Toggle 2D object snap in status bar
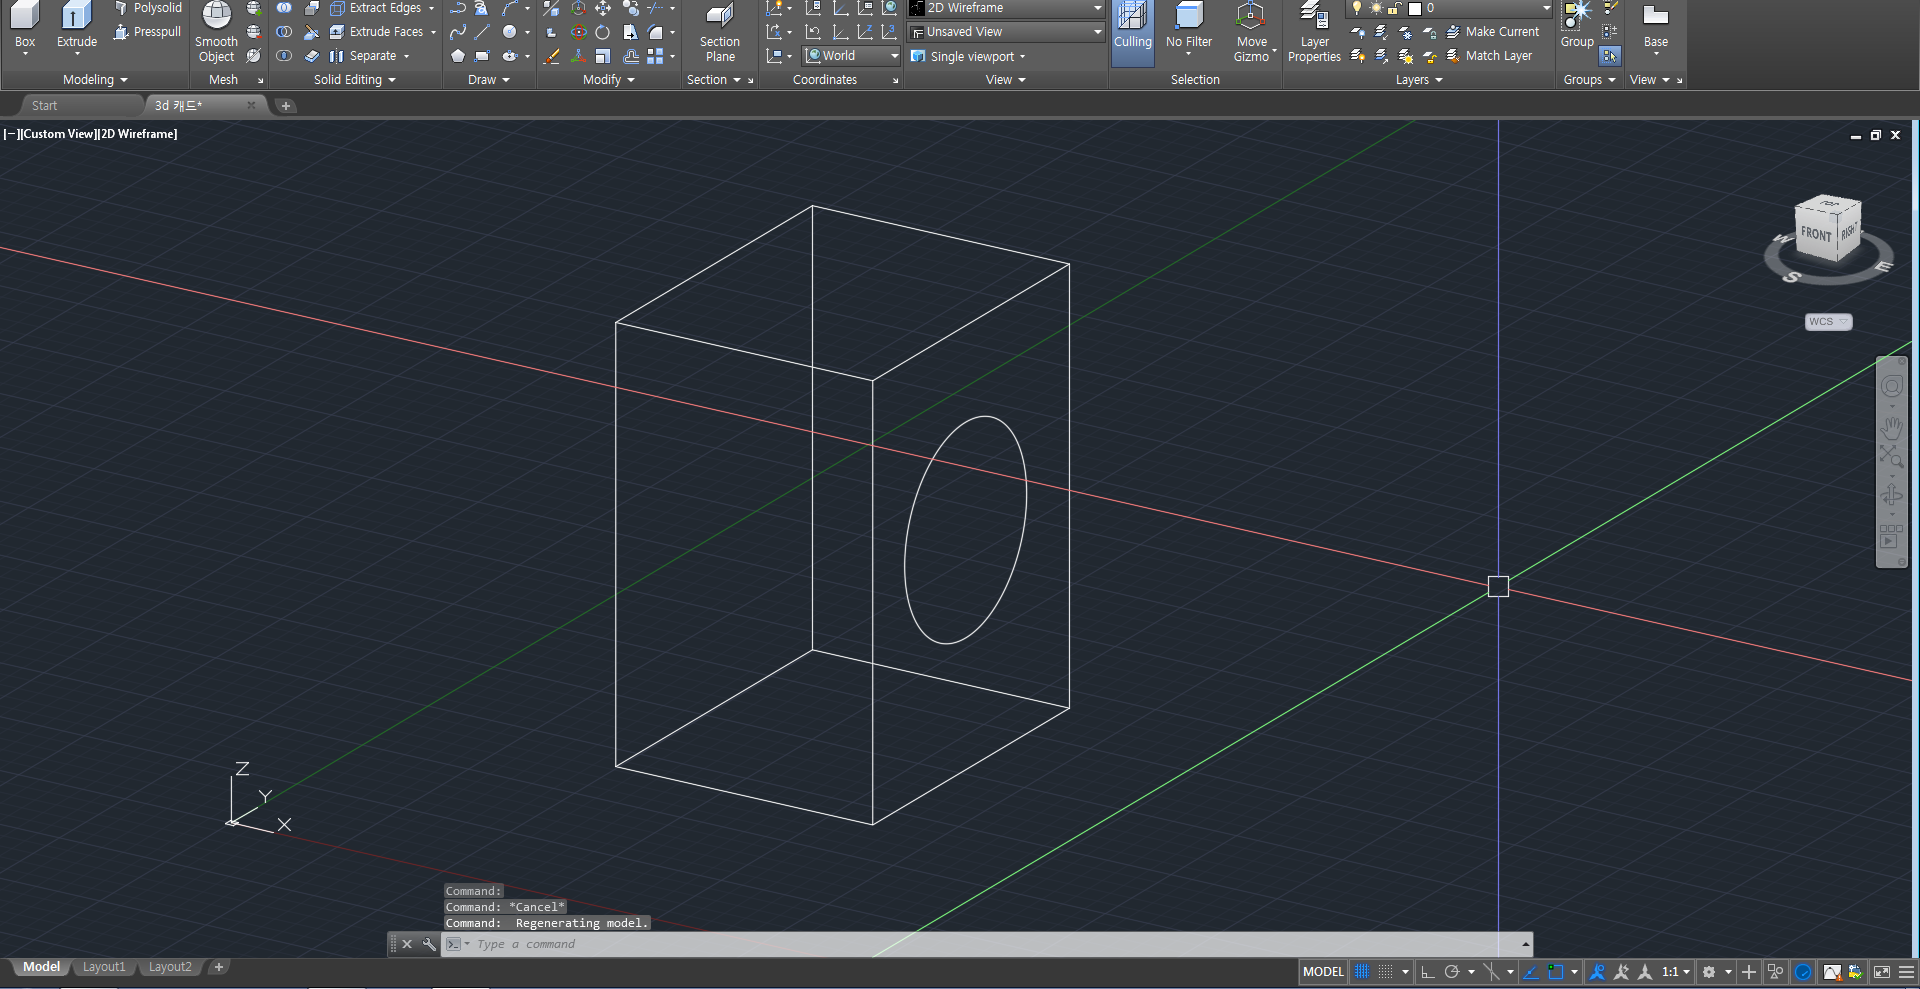The image size is (1920, 989). [1555, 971]
